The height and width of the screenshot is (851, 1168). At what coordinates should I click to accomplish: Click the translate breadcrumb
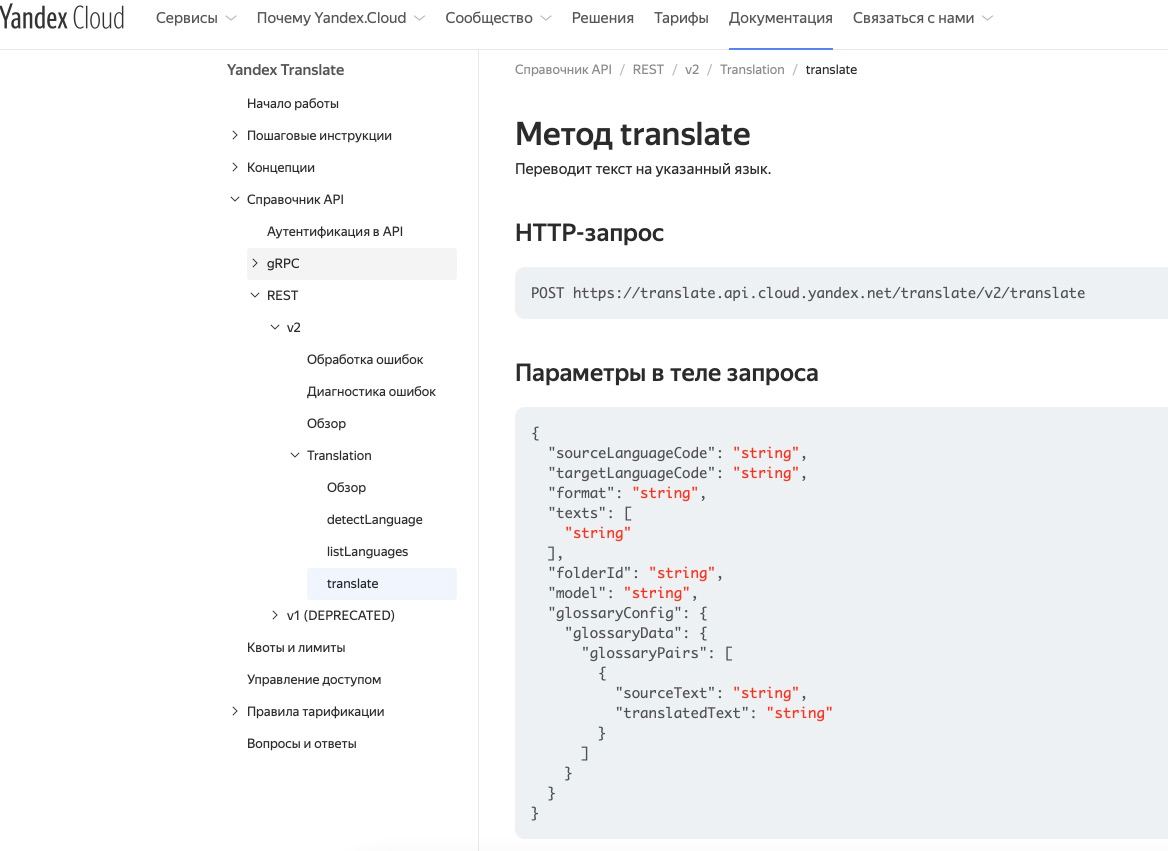(x=831, y=69)
